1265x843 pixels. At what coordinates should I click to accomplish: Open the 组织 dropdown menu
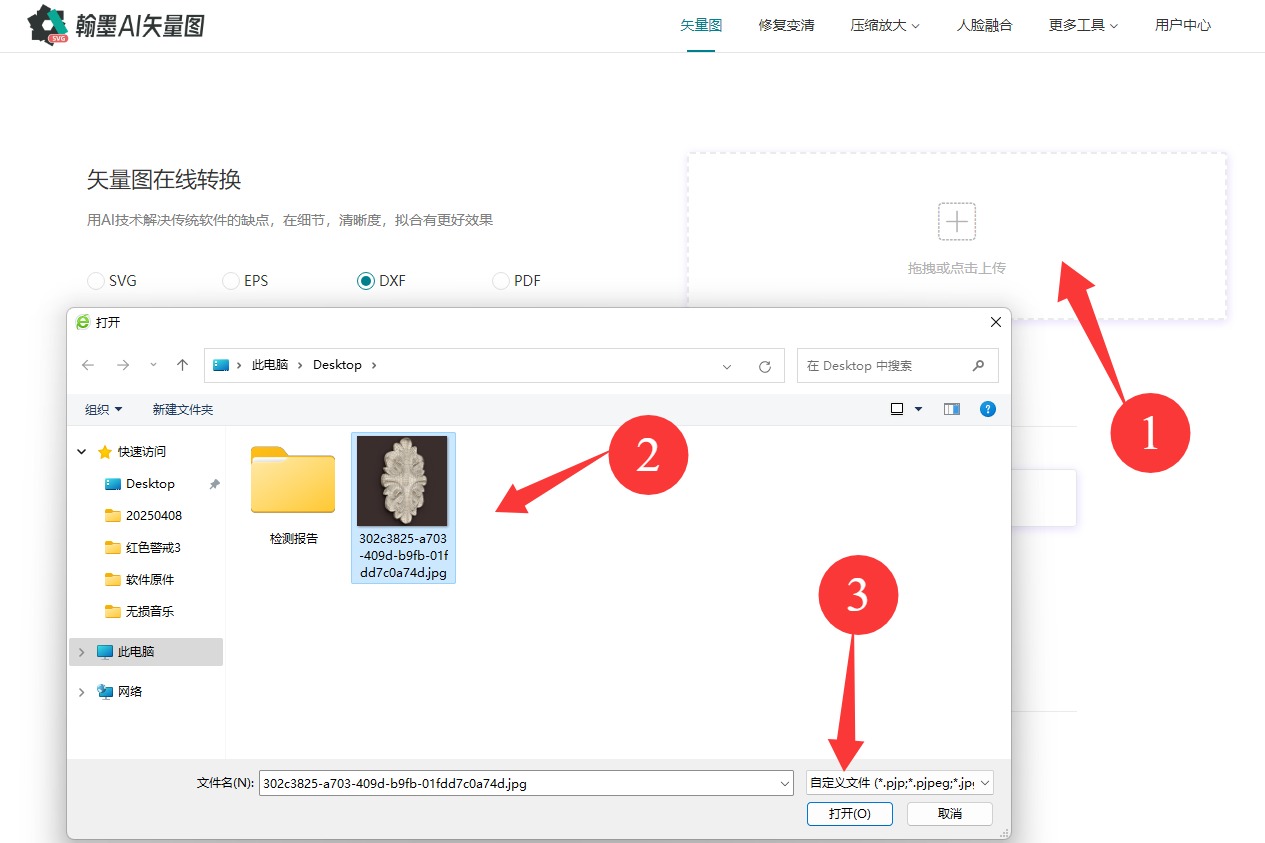pyautogui.click(x=103, y=410)
